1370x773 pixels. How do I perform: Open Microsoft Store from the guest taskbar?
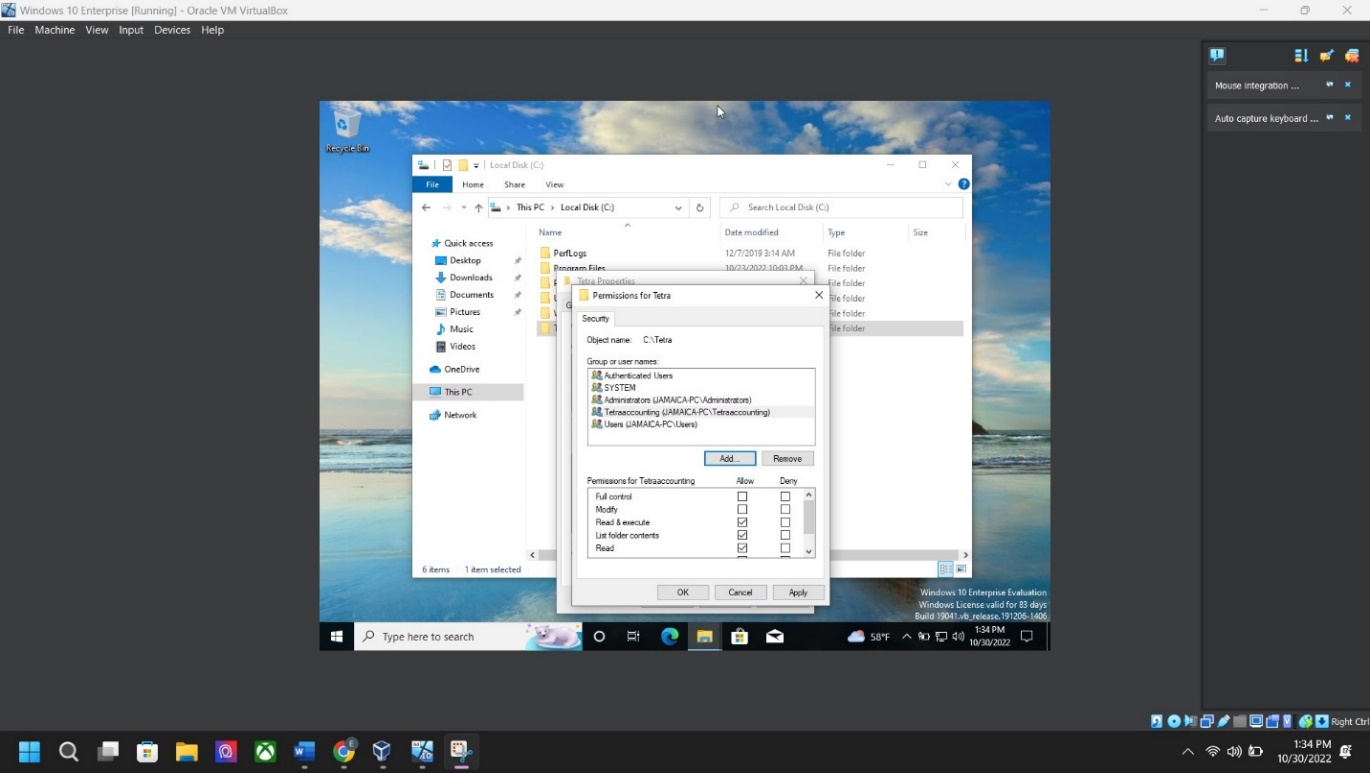click(x=739, y=636)
